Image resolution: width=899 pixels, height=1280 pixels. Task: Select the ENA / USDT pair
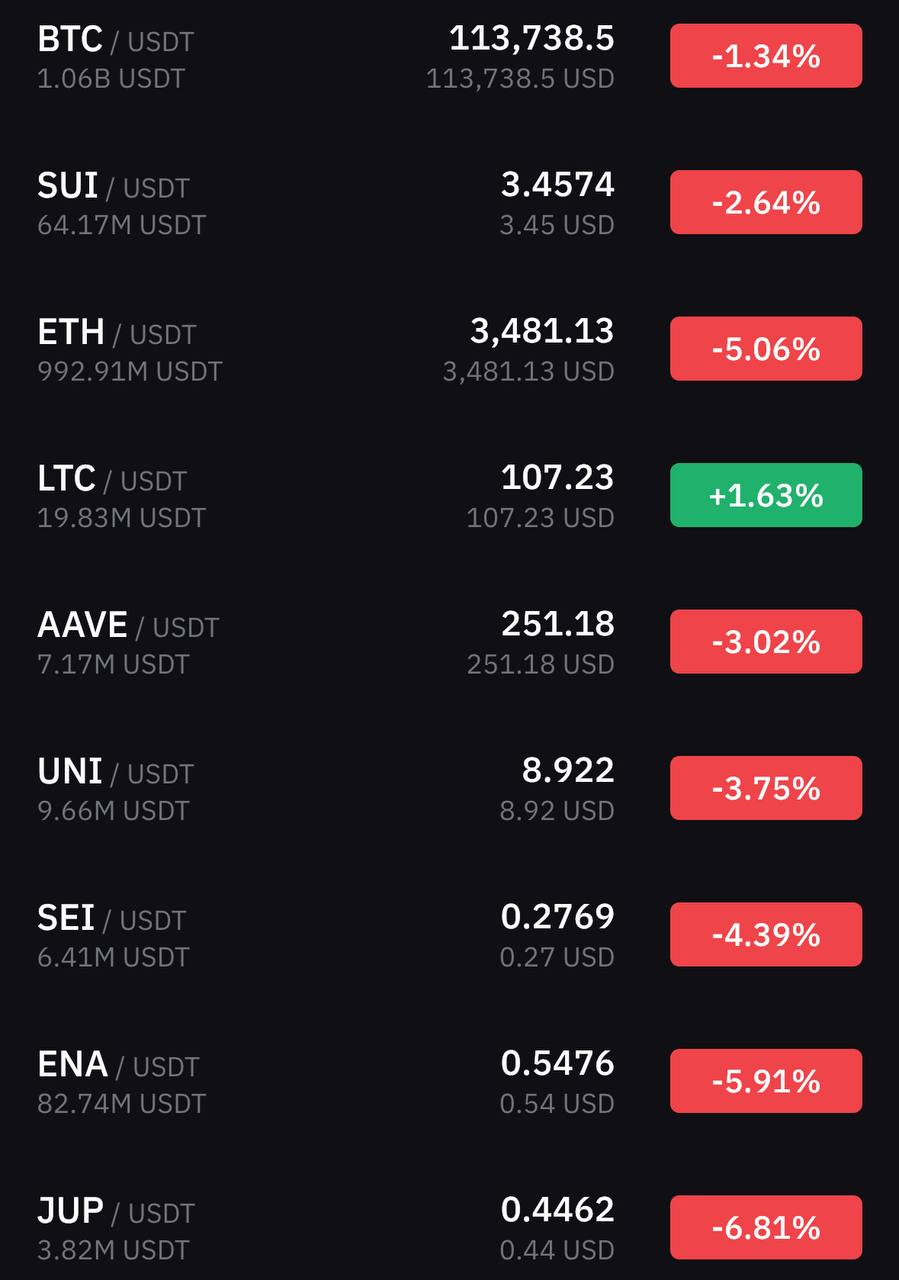coord(449,1081)
